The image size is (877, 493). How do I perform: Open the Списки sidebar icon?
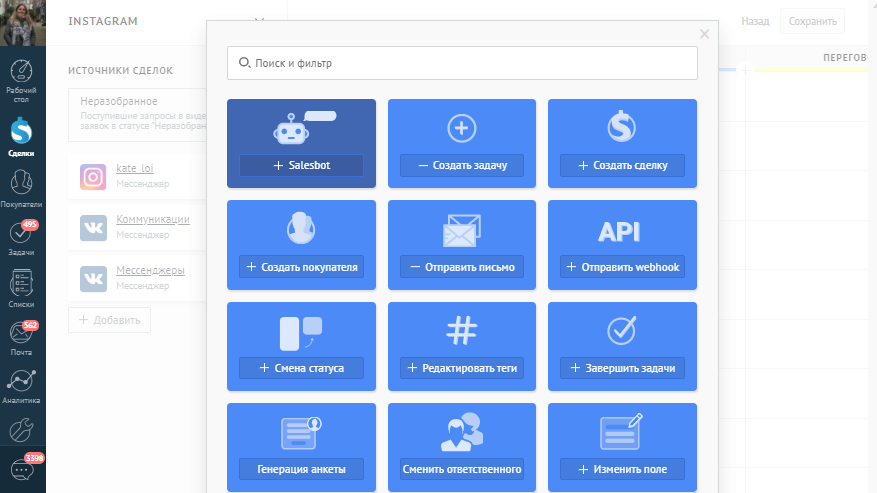coord(22,289)
